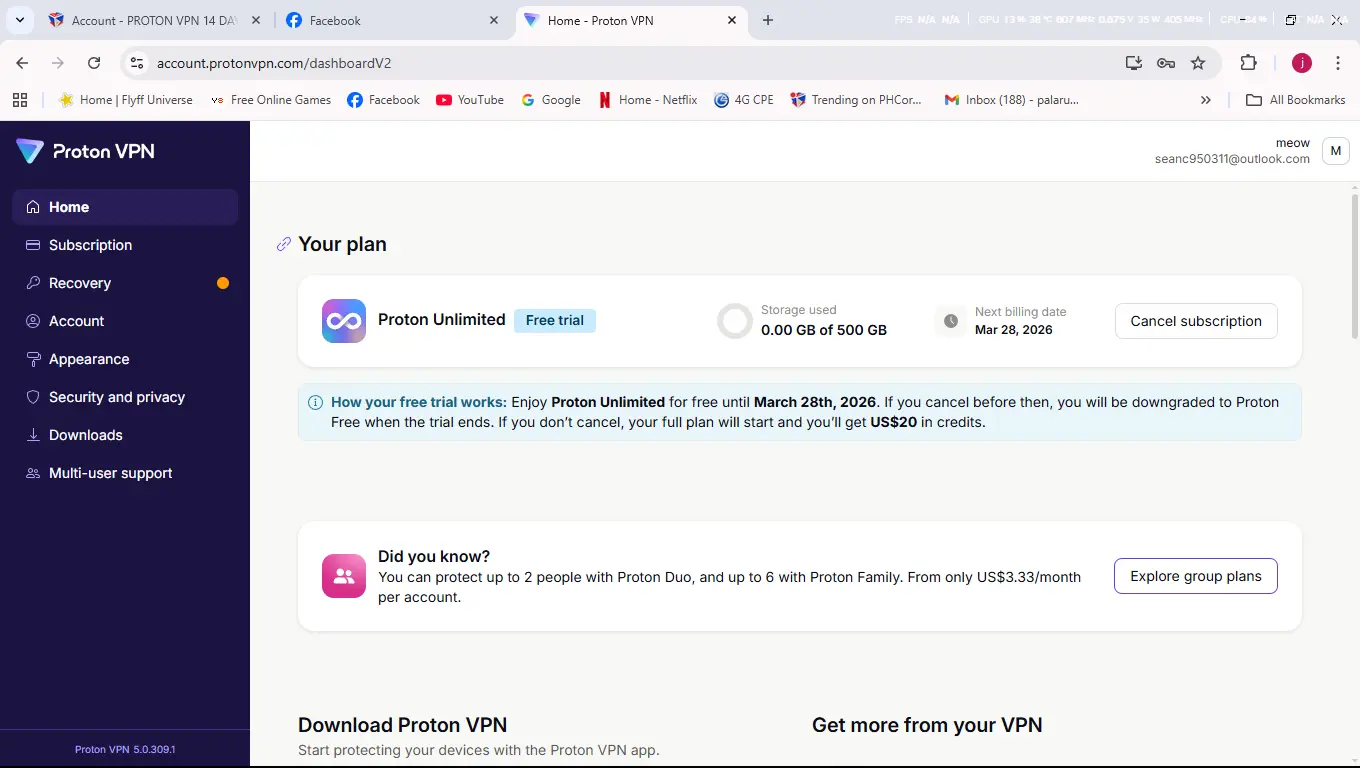The height and width of the screenshot is (768, 1360).
Task: Click the pink group people icon
Action: coord(344,576)
